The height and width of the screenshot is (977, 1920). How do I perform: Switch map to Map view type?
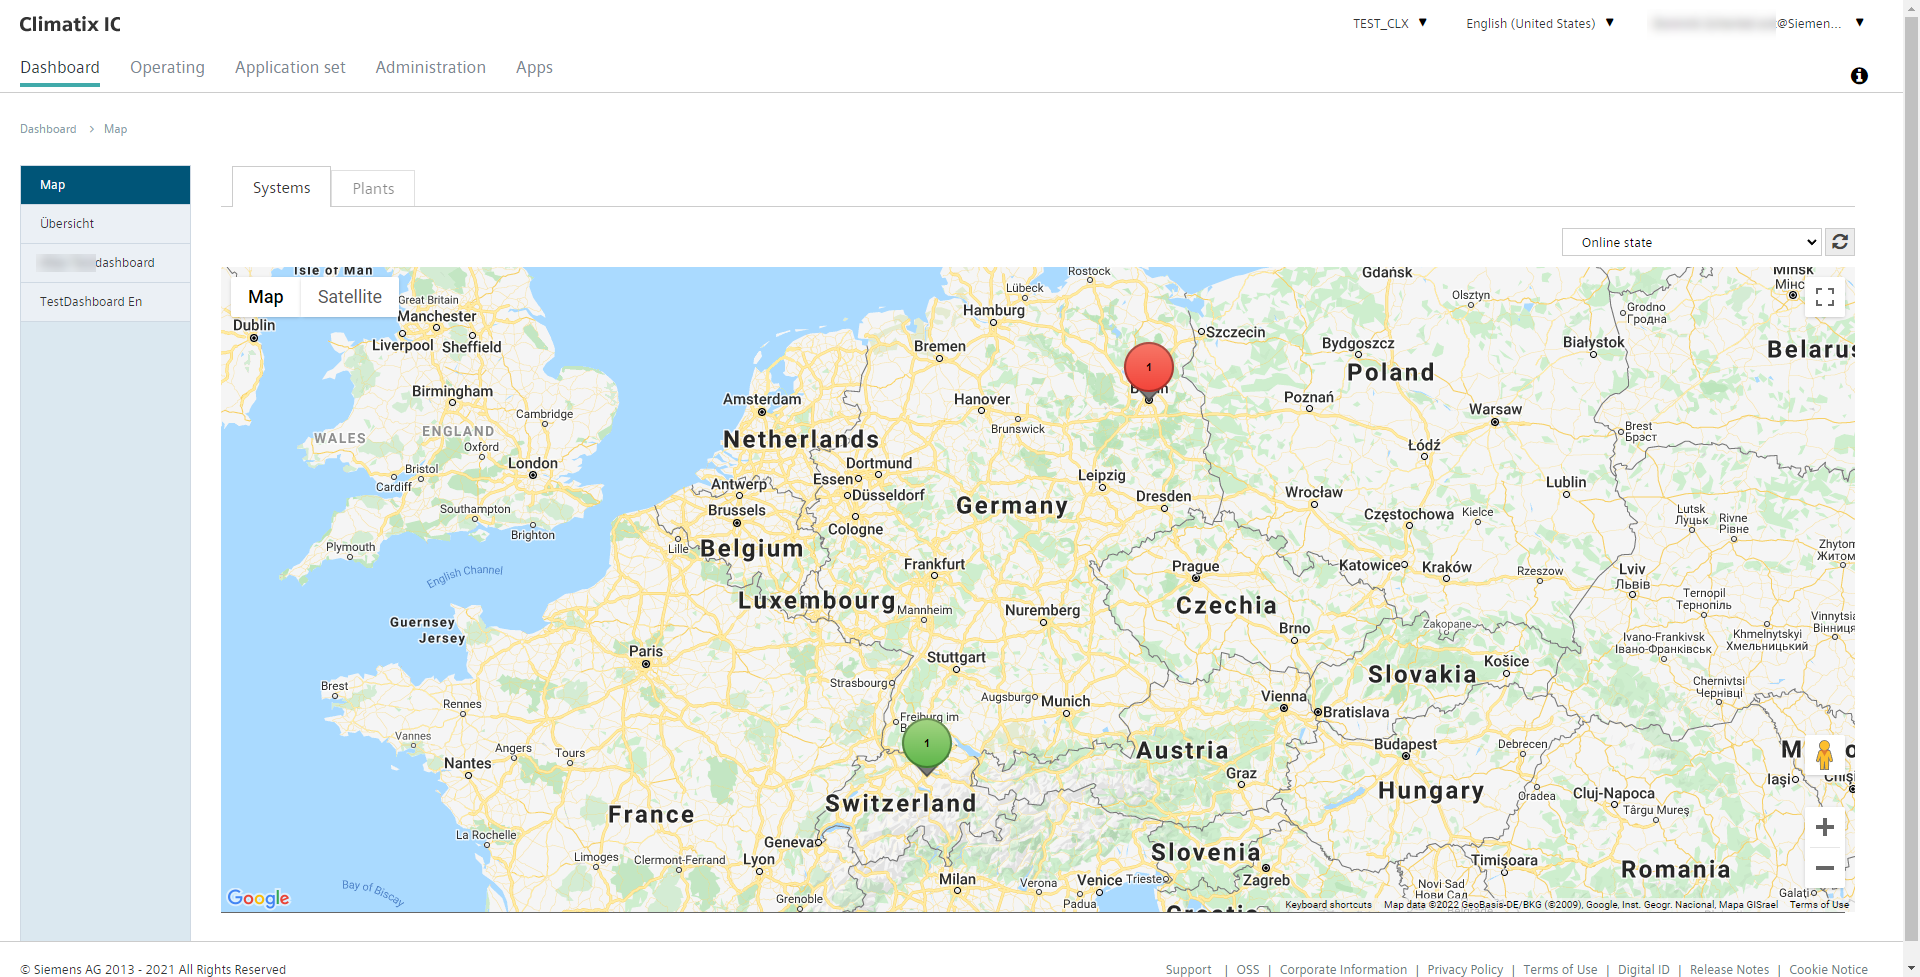point(266,297)
